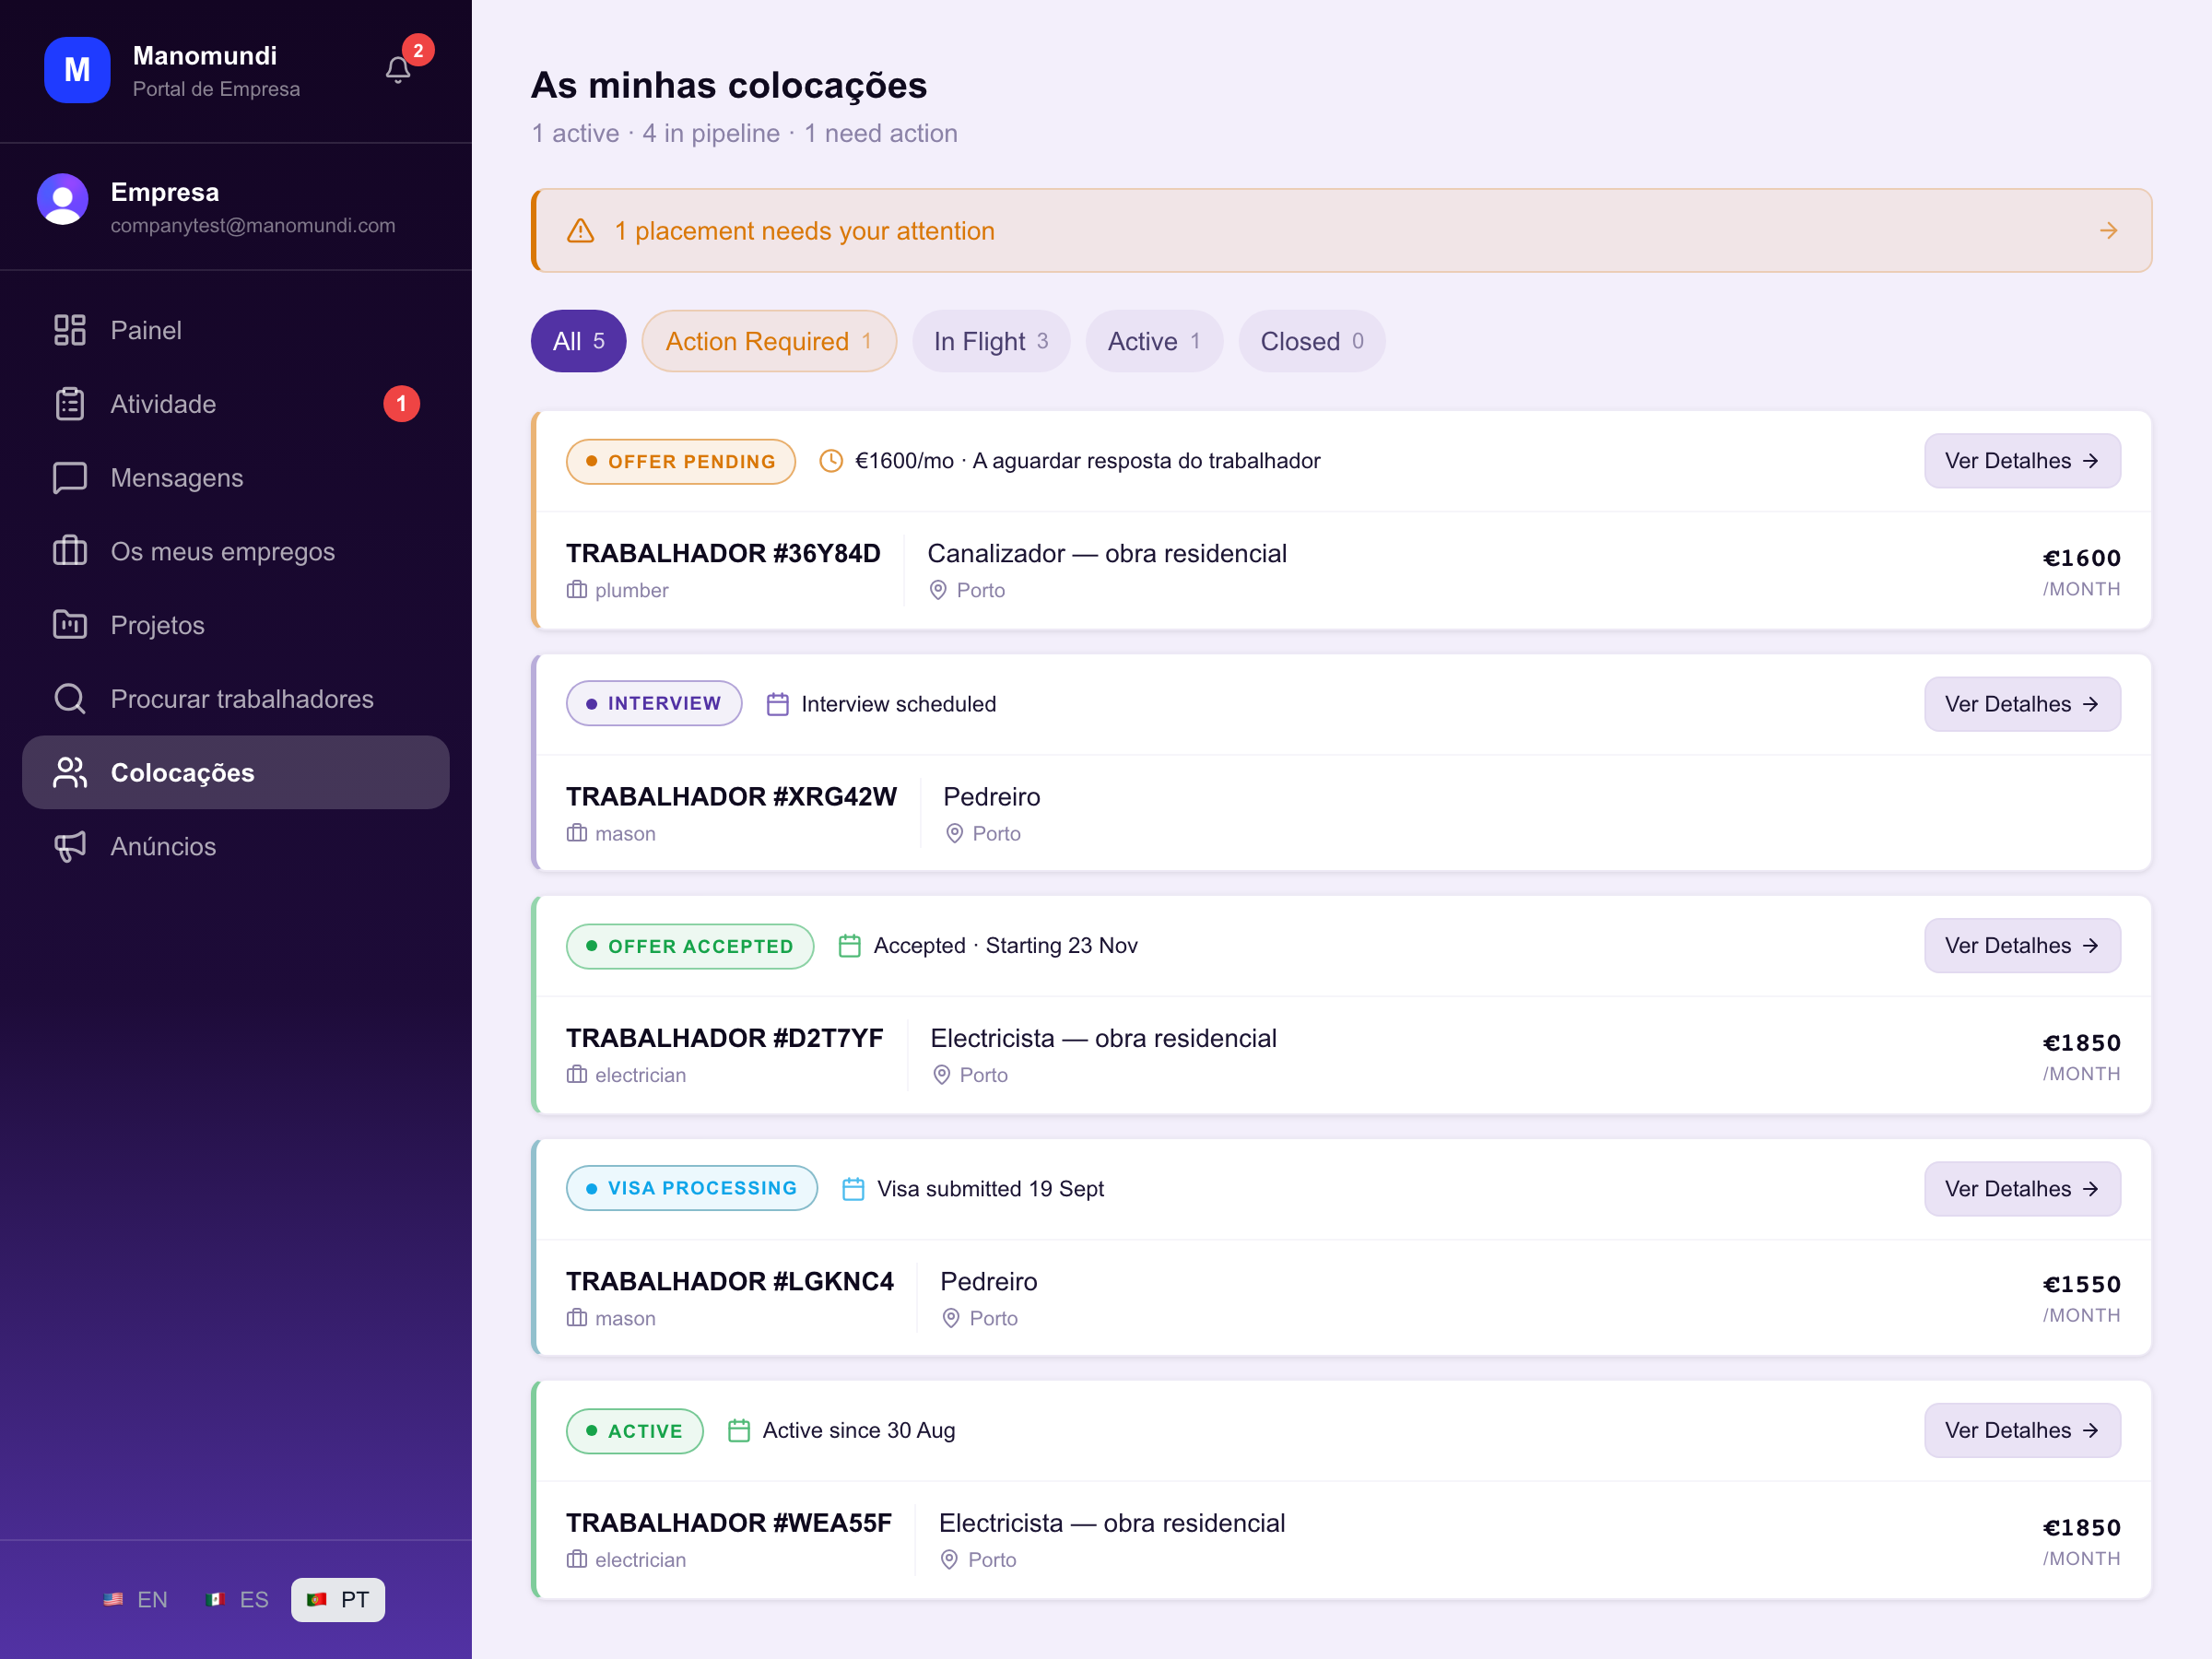Filter to Active placements
Image resolution: width=2212 pixels, height=1659 pixels.
click(x=1154, y=341)
